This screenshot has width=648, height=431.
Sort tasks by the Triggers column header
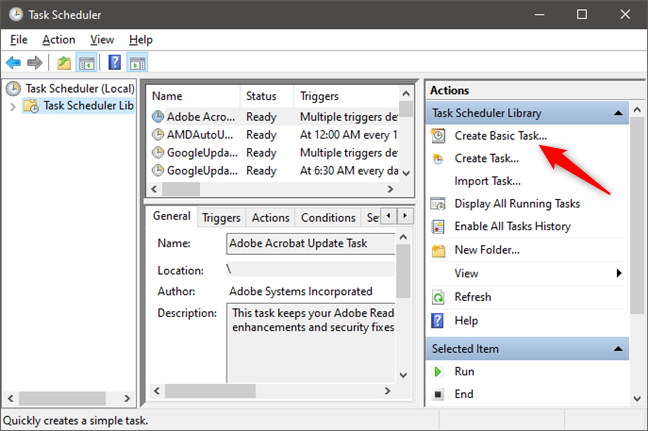pyautogui.click(x=346, y=96)
